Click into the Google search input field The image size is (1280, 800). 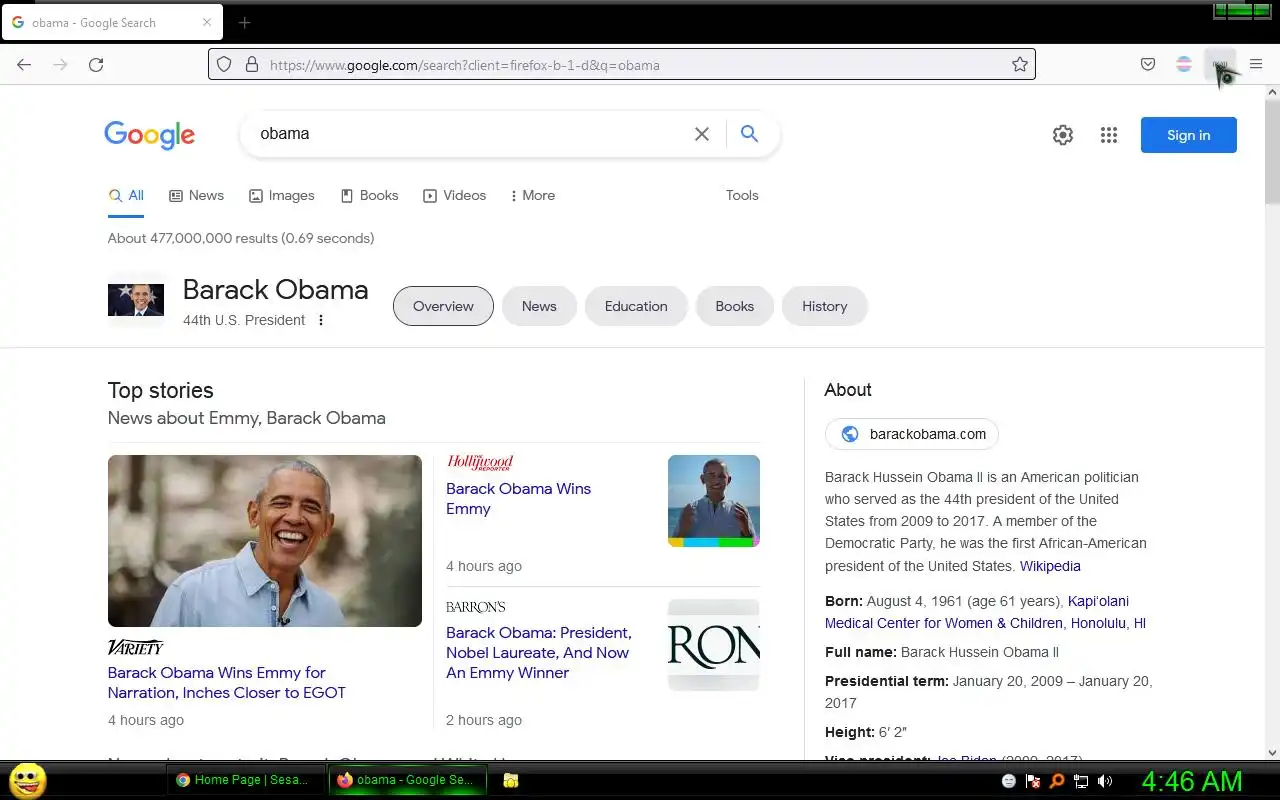(x=470, y=134)
